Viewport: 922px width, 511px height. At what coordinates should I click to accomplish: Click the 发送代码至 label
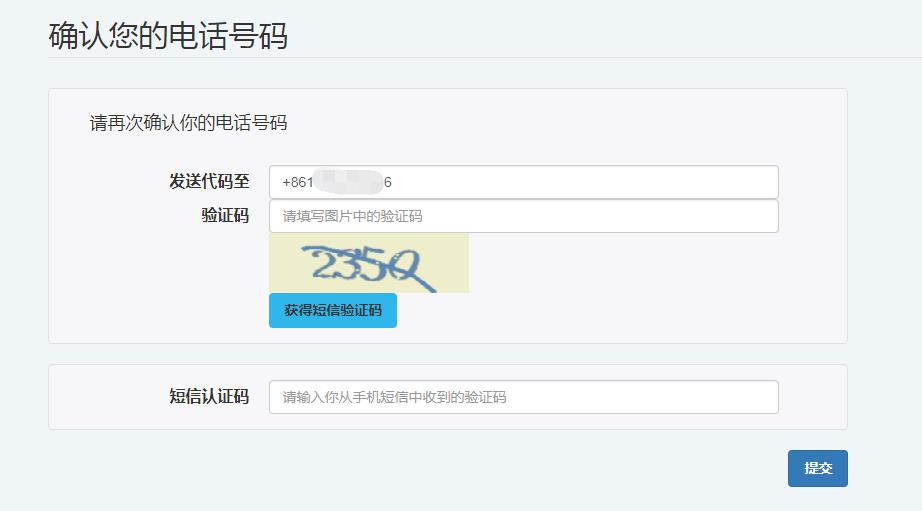click(x=209, y=181)
